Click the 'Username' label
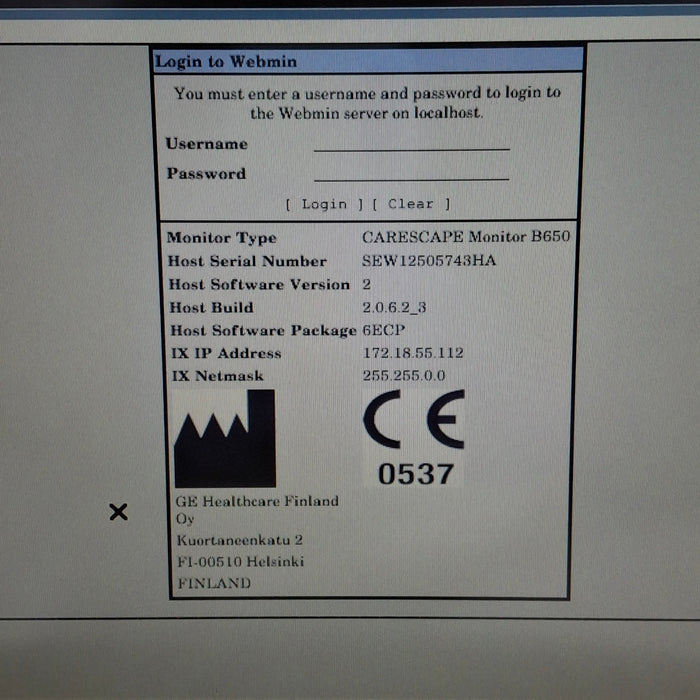700x700 pixels. tap(207, 144)
